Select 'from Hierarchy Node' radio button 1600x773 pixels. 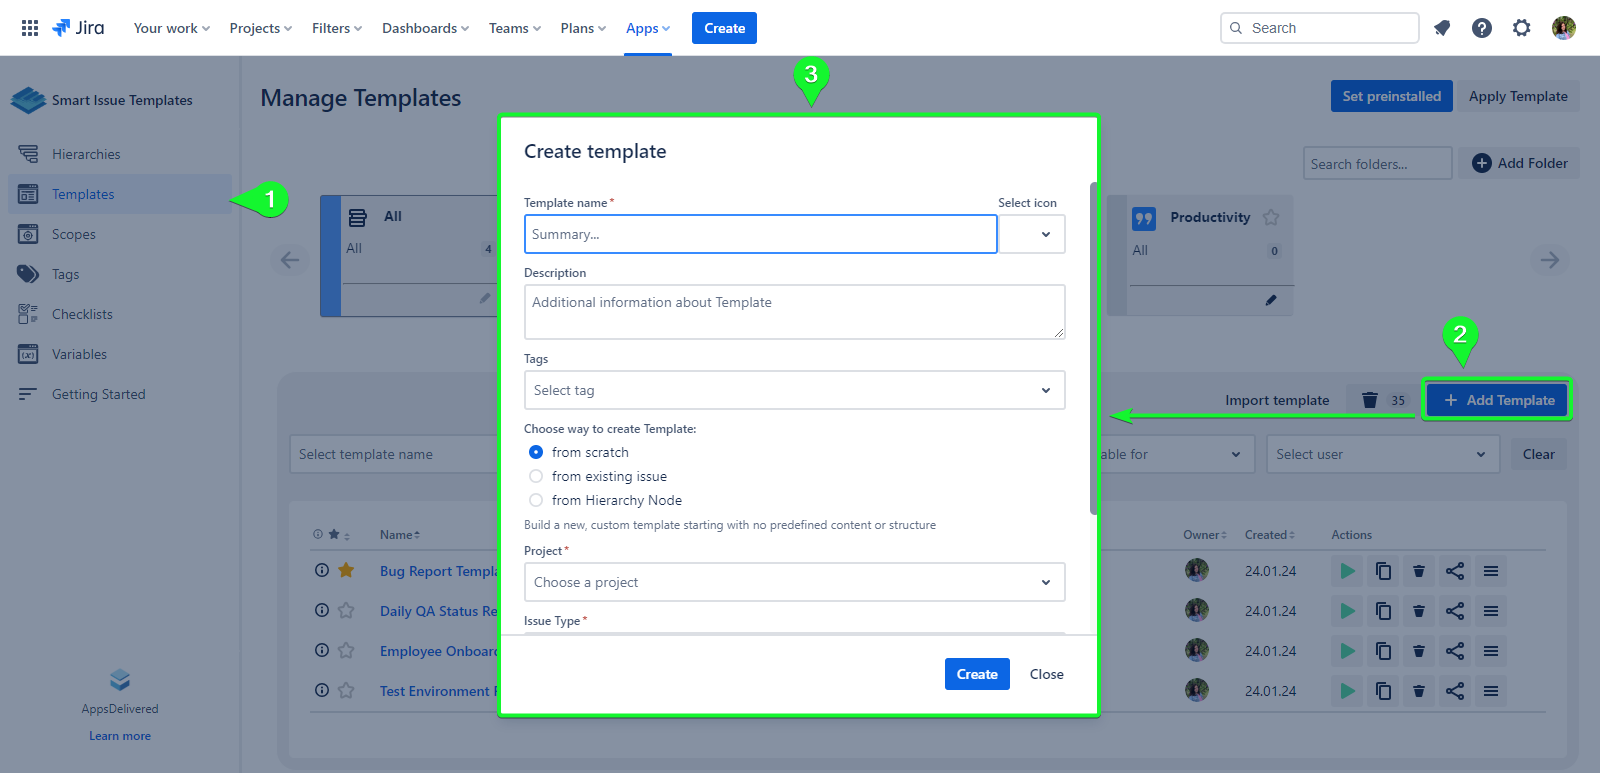coord(536,500)
